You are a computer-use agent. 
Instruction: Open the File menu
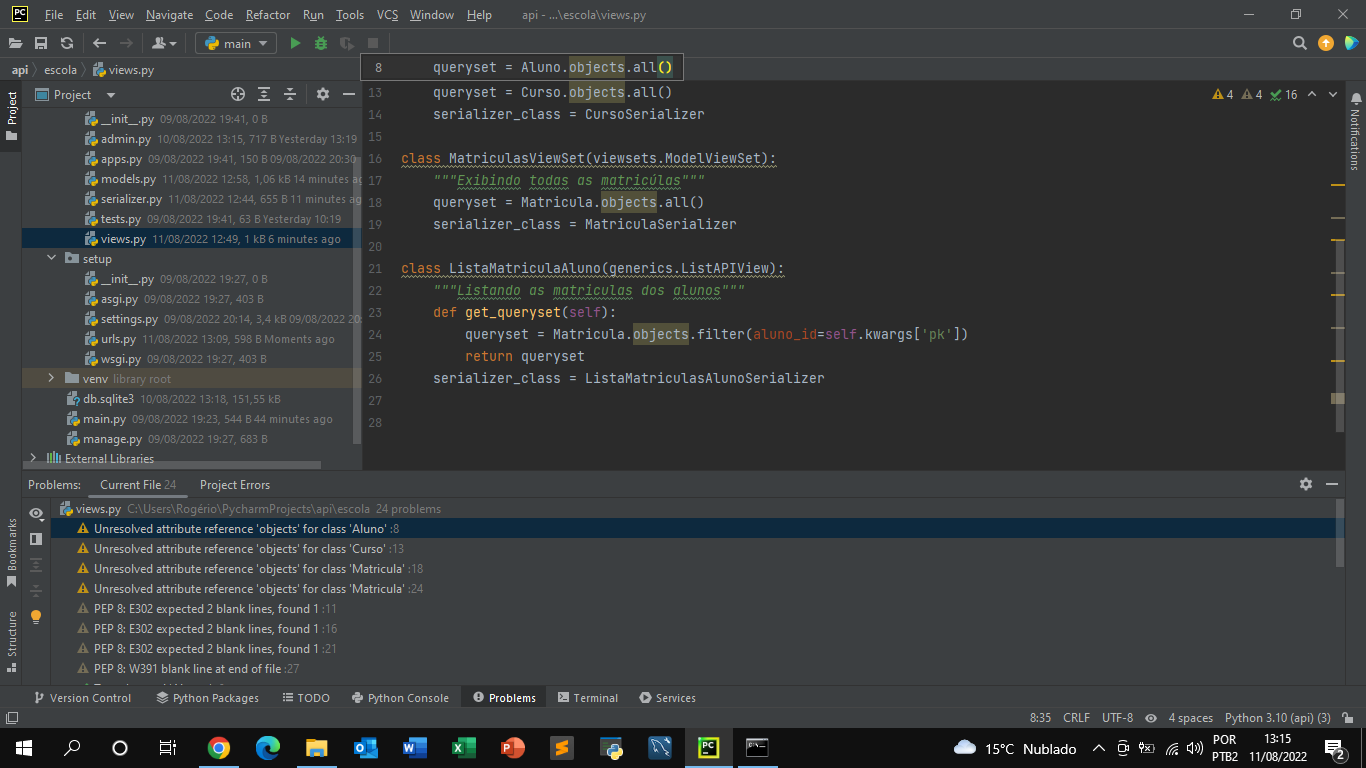(x=54, y=15)
